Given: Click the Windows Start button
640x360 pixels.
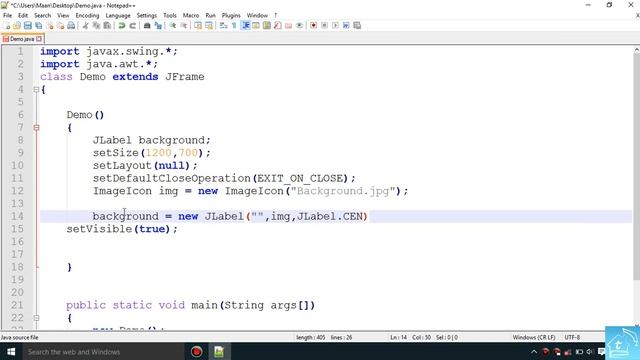Looking at the screenshot, I should point(11,351).
